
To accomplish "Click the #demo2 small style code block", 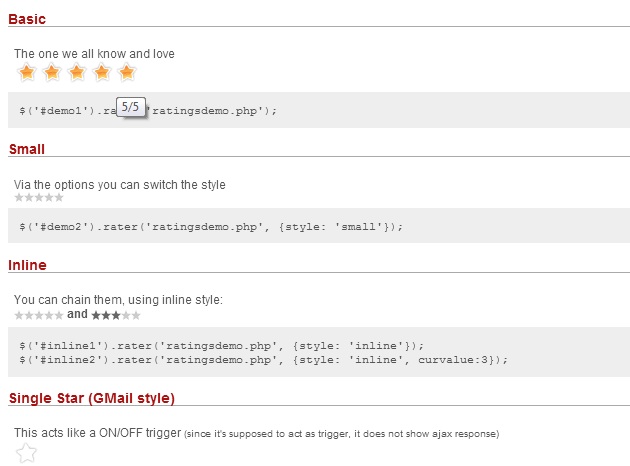I will [320, 227].
